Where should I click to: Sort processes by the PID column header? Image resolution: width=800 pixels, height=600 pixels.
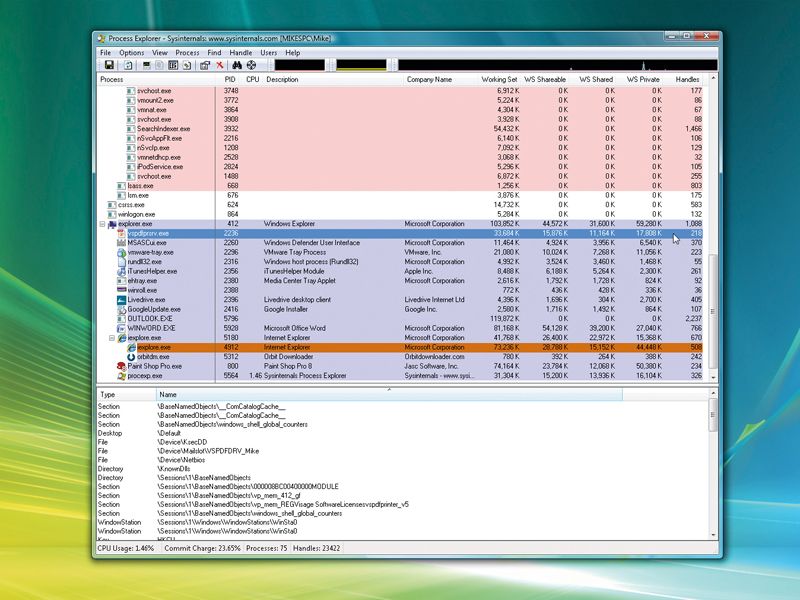(232, 80)
